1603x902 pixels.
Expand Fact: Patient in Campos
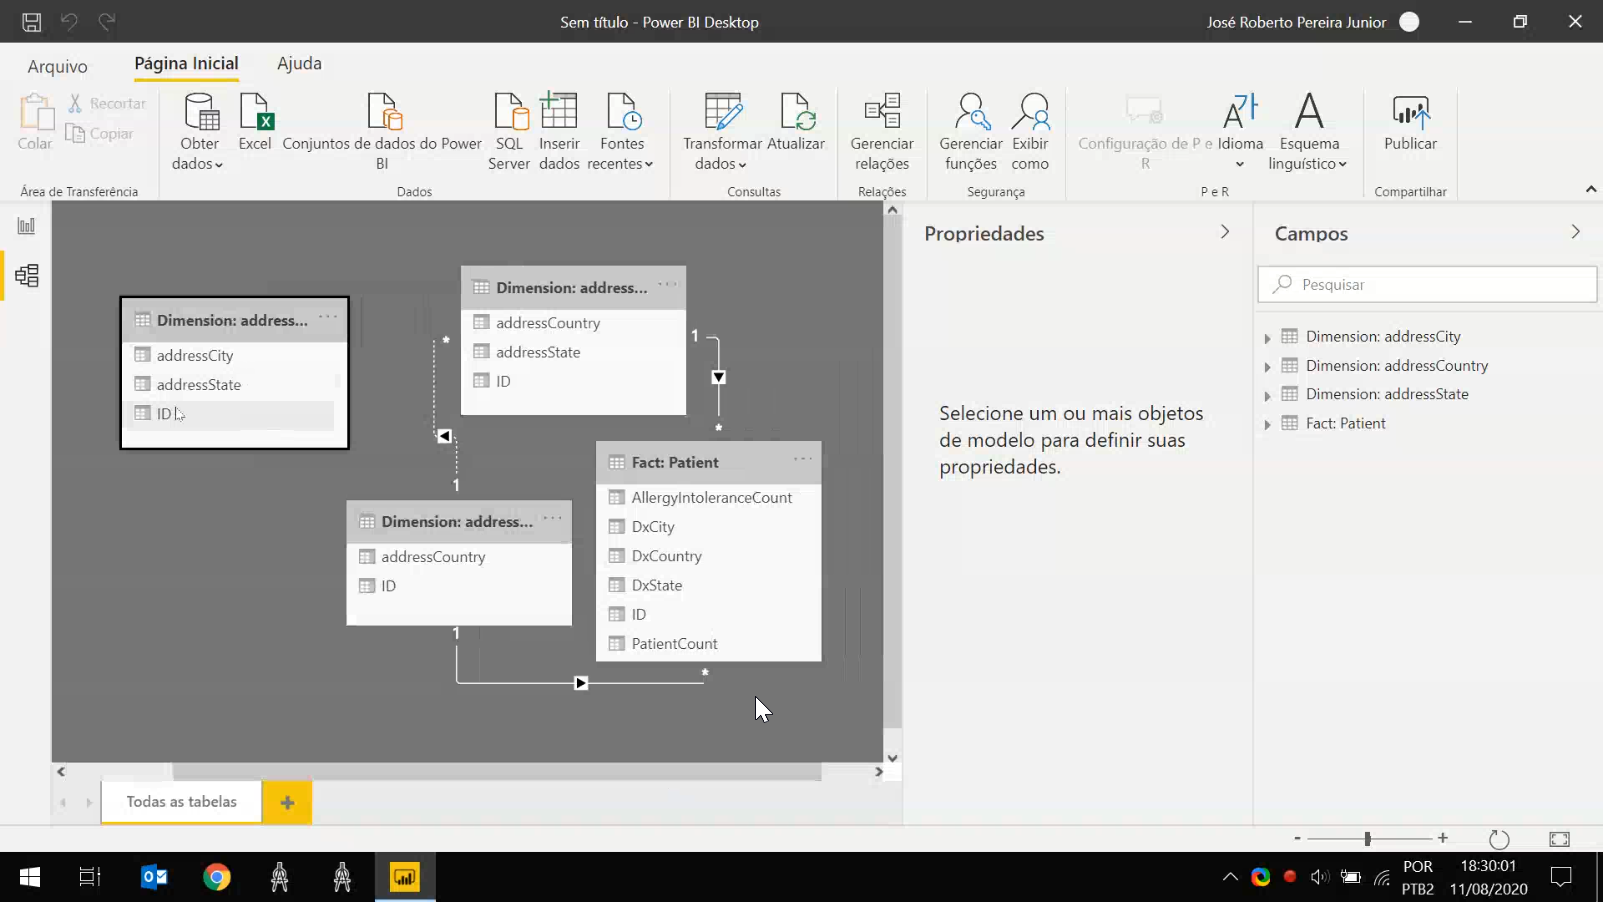pos(1267,425)
